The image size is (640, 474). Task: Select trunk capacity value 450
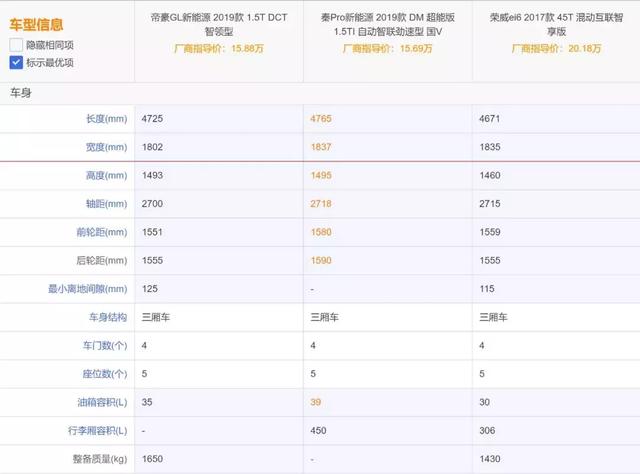coord(318,431)
